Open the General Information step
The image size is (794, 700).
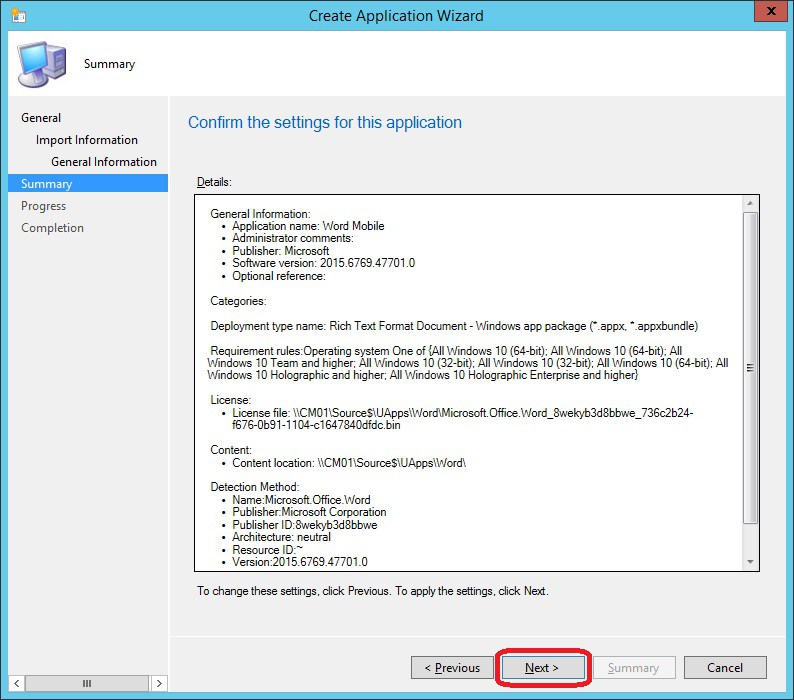pyautogui.click(x=104, y=162)
